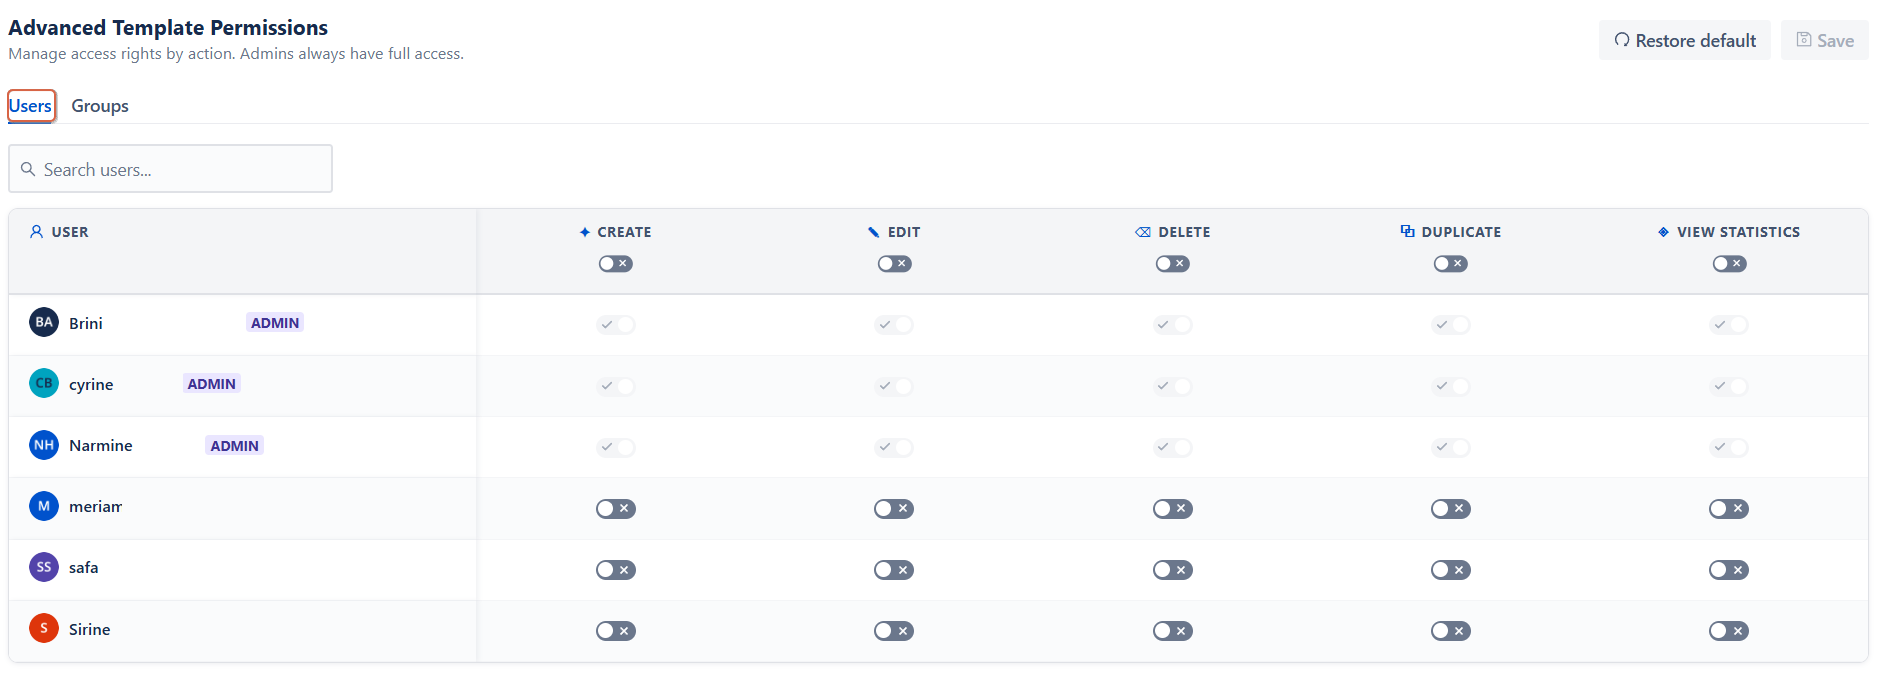The height and width of the screenshot is (675, 1883).
Task: Click the search magnifier icon
Action: click(x=28, y=169)
